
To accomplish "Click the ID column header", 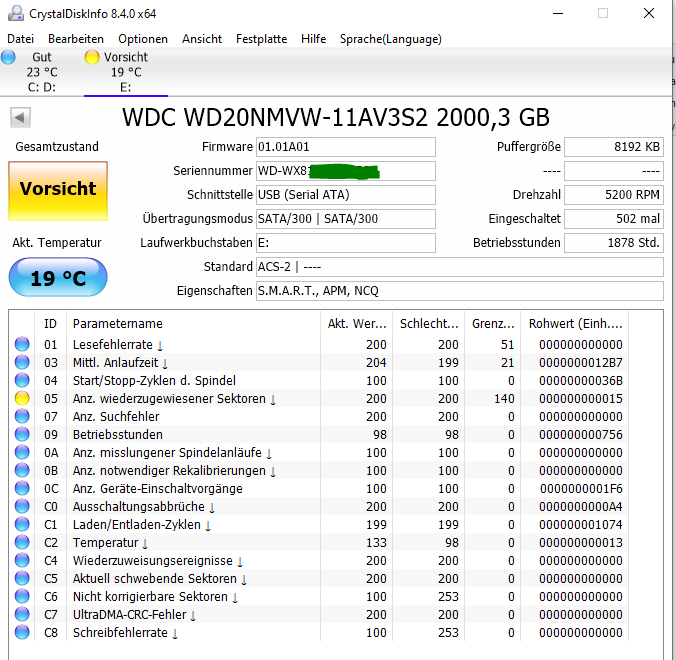I will click(x=50, y=324).
